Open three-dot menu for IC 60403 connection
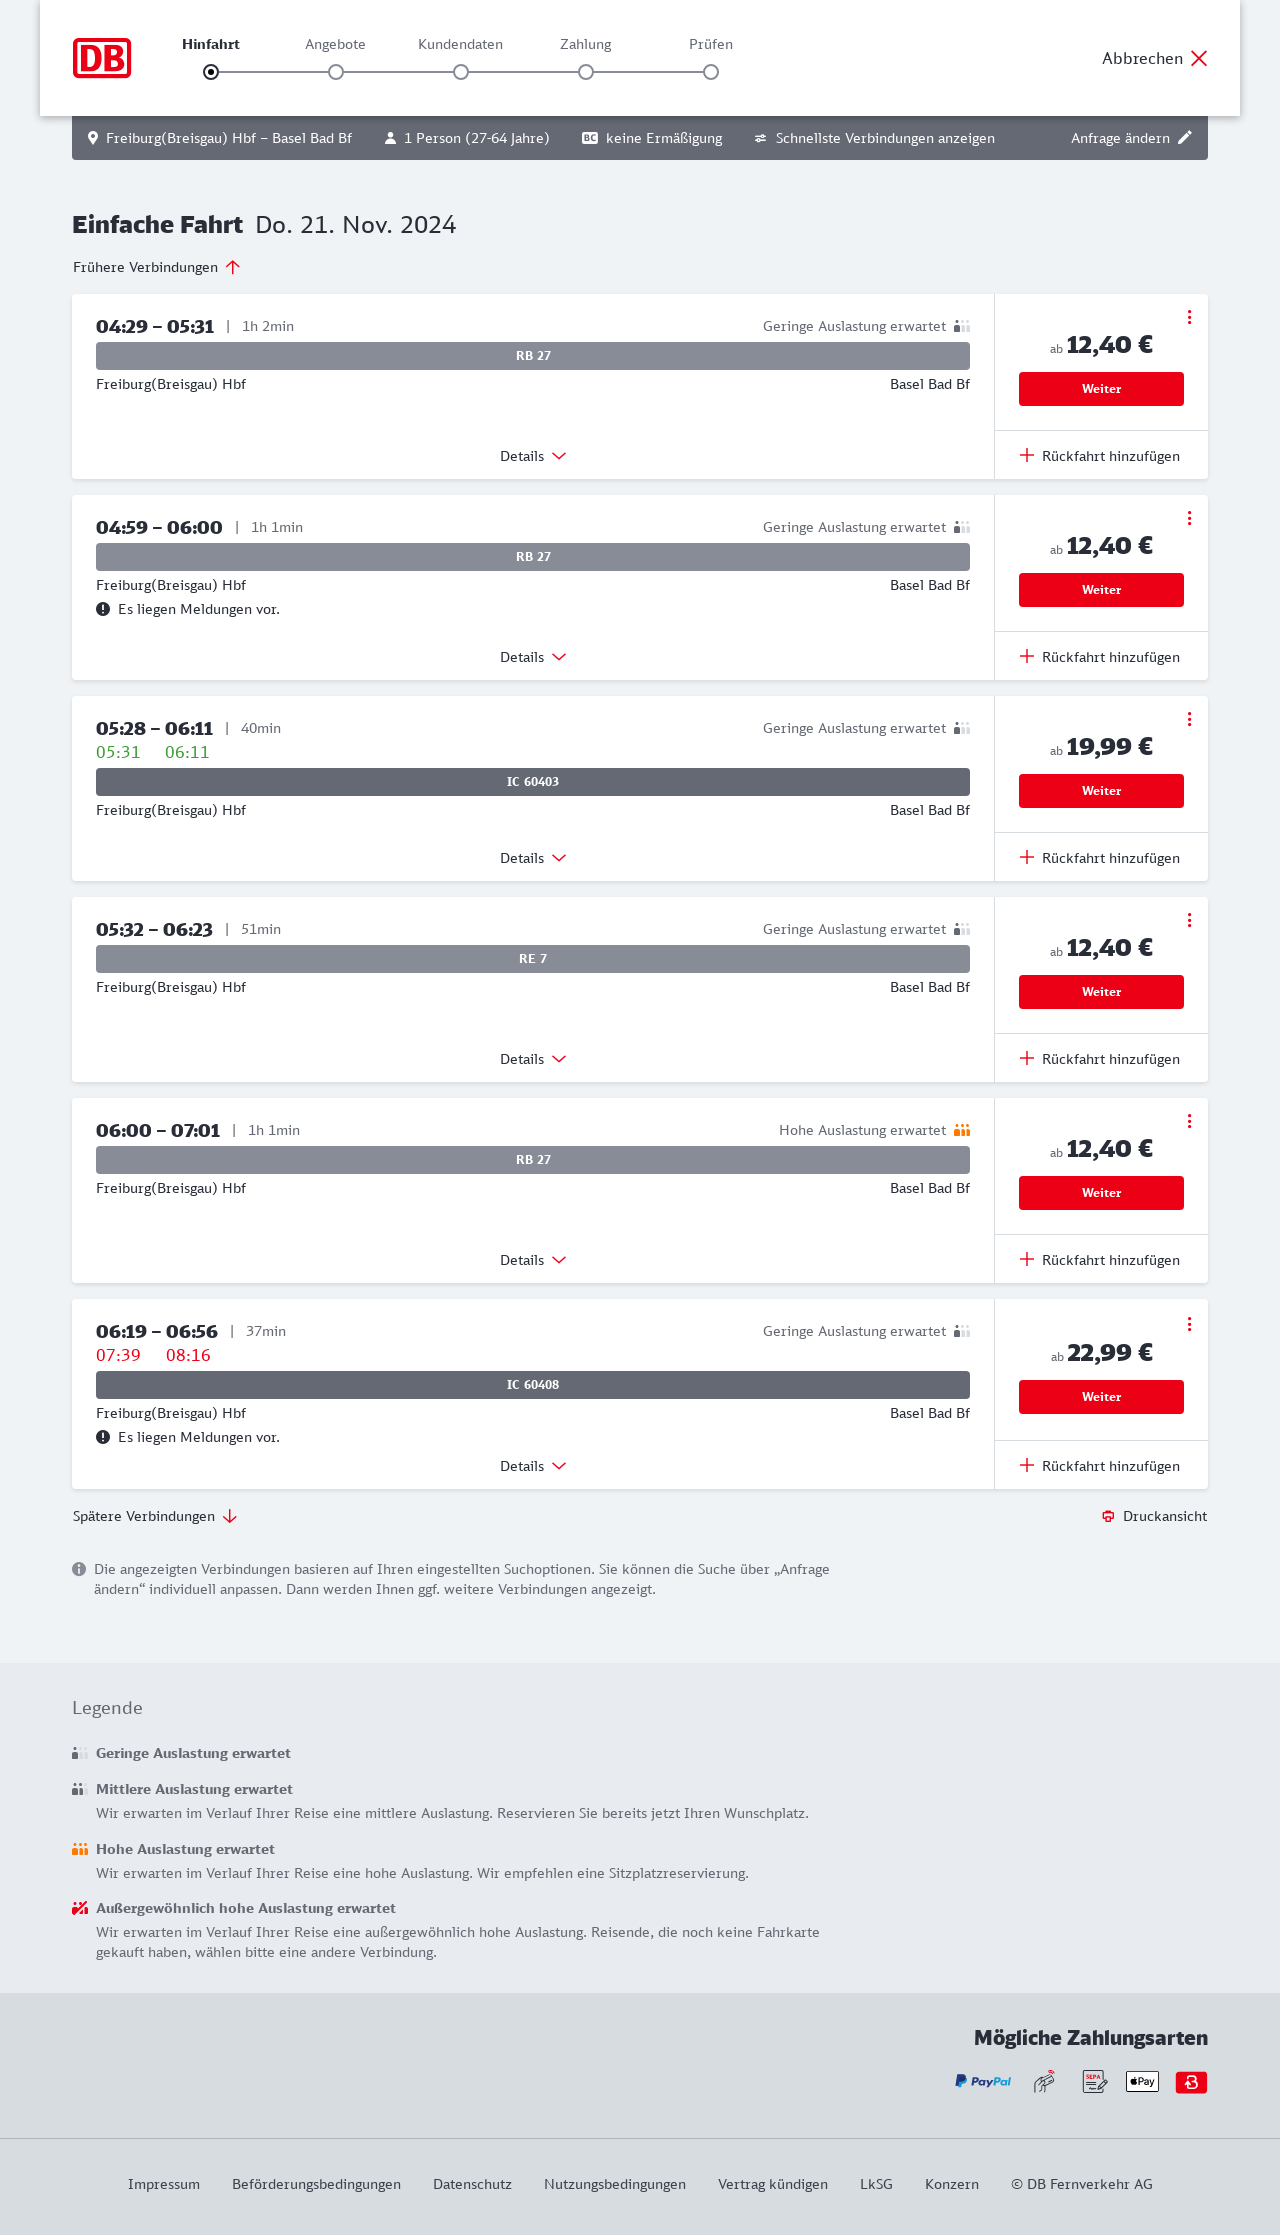The height and width of the screenshot is (2235, 1280). coord(1189,719)
